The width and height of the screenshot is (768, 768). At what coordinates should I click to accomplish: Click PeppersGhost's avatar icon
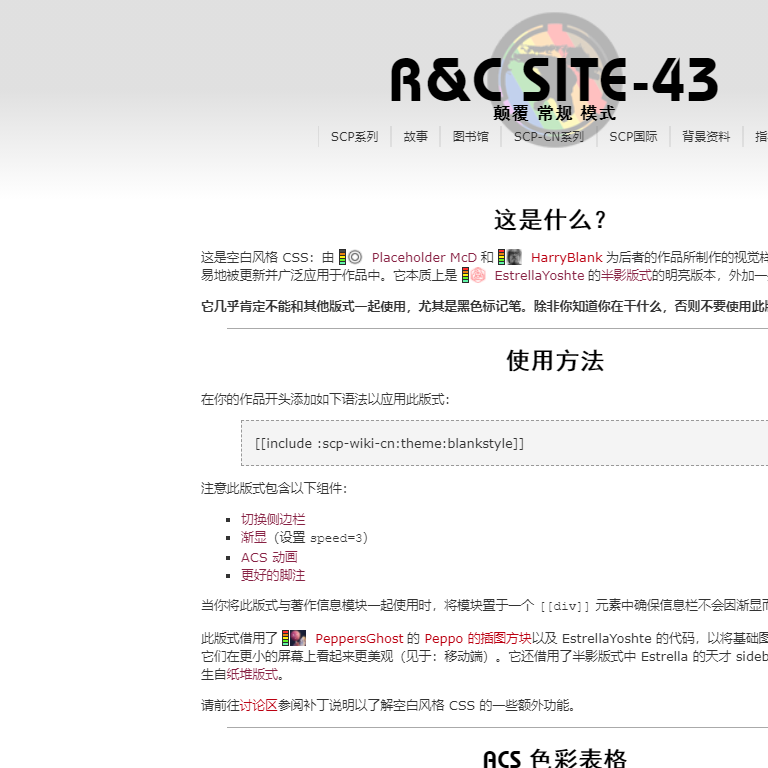click(x=298, y=638)
